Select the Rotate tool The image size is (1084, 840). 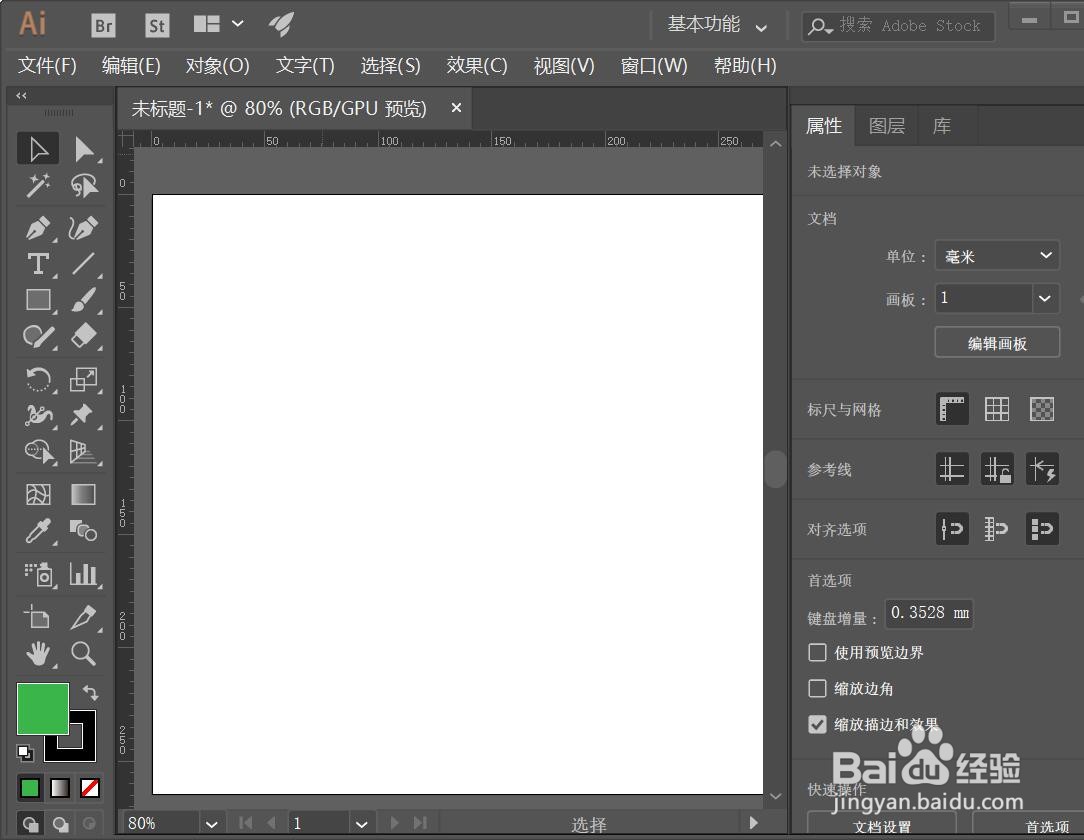[38, 379]
